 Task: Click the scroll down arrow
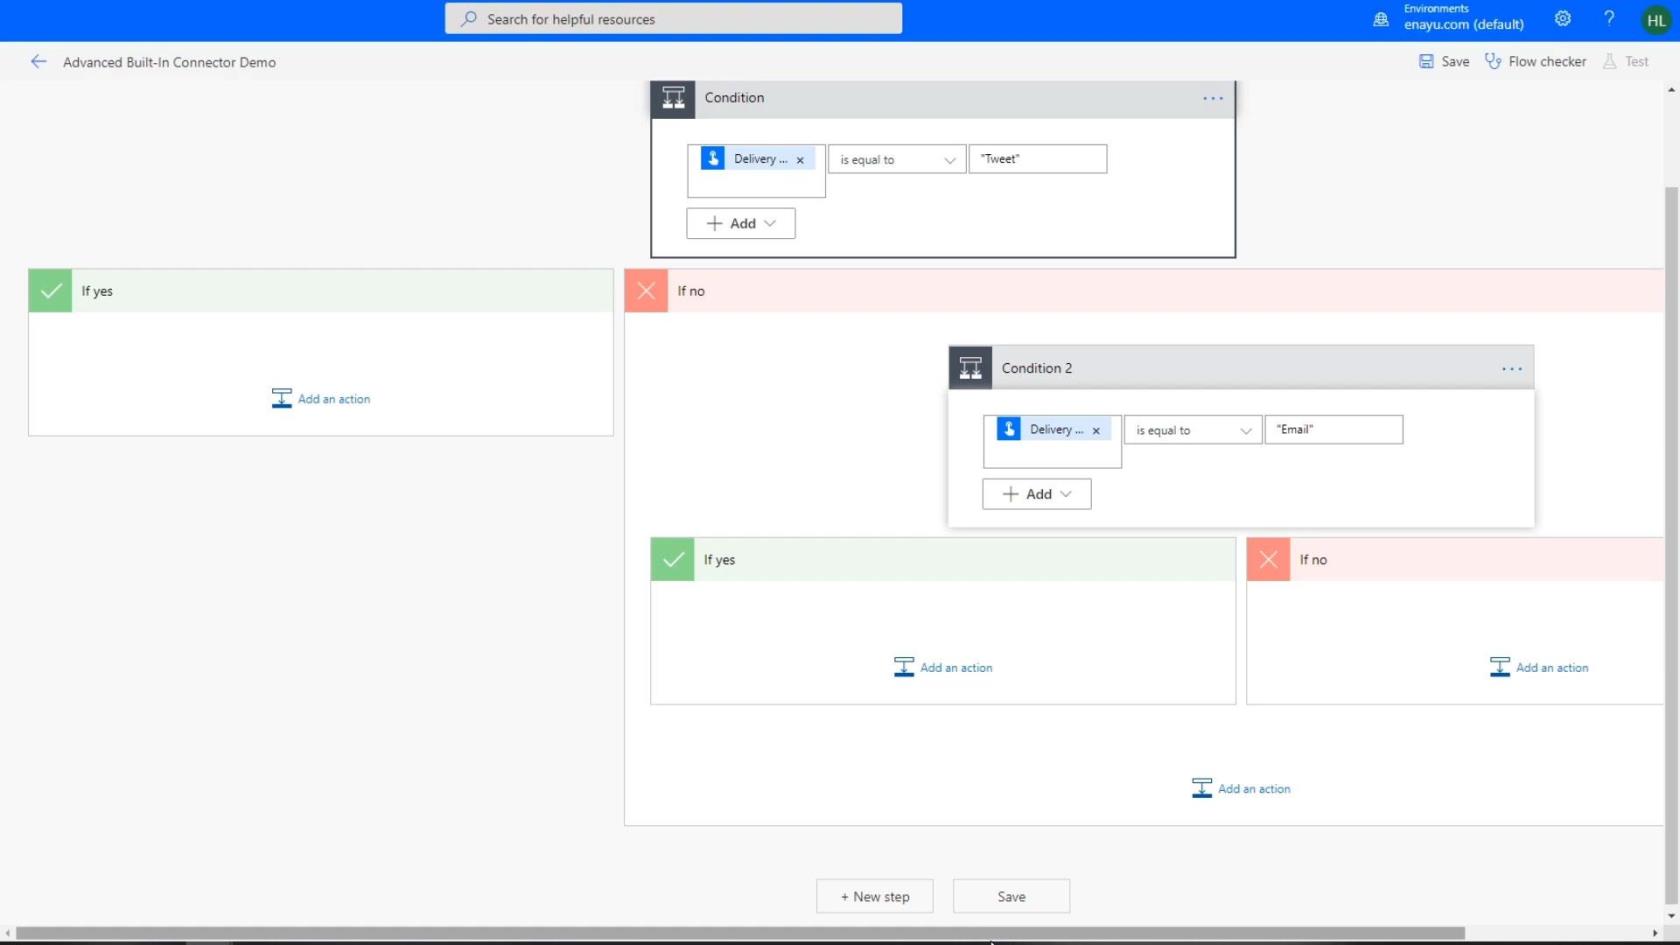(1671, 916)
